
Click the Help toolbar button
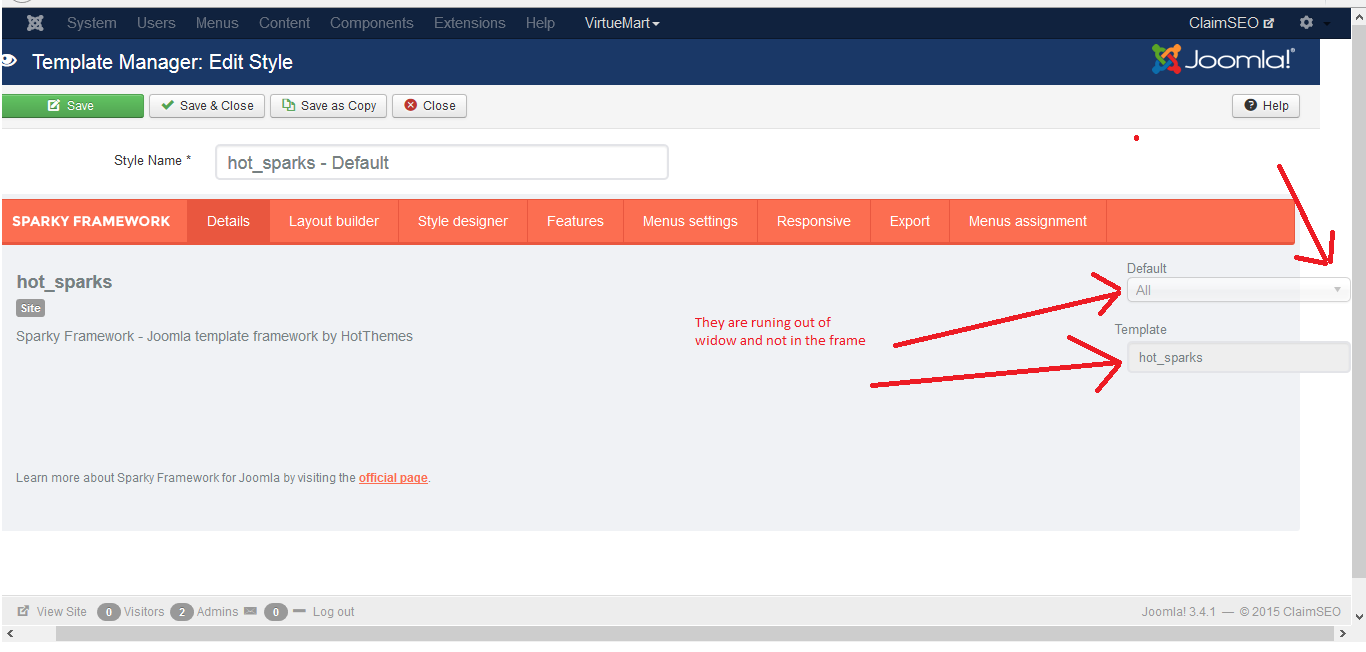pos(1266,106)
